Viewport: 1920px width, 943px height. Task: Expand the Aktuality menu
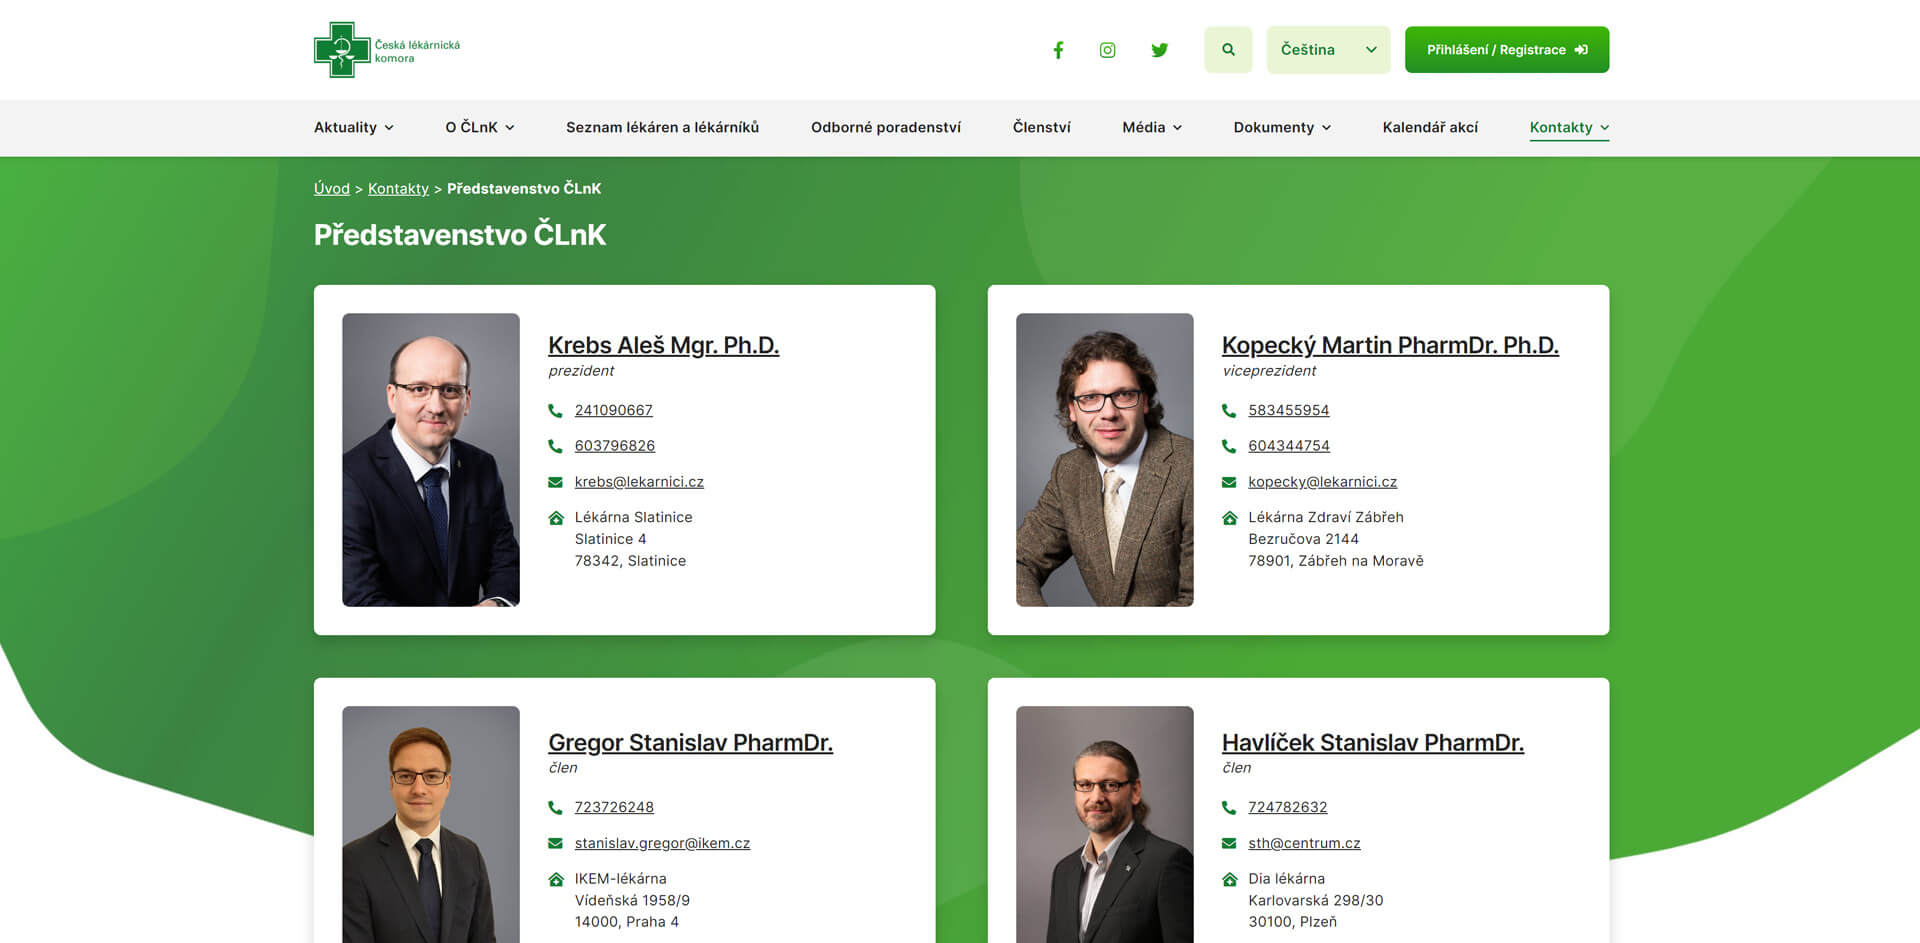point(354,128)
